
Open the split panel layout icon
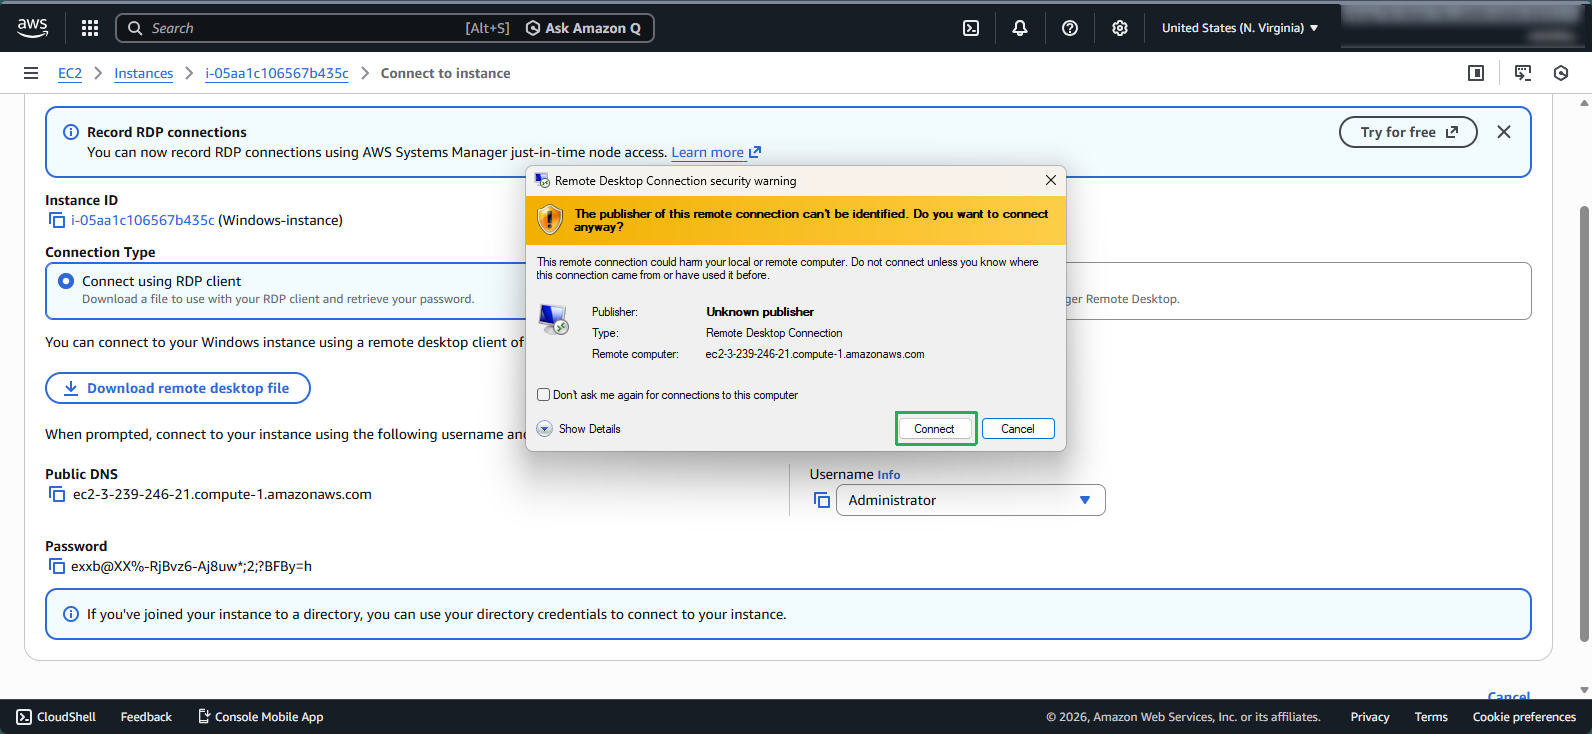point(1476,73)
